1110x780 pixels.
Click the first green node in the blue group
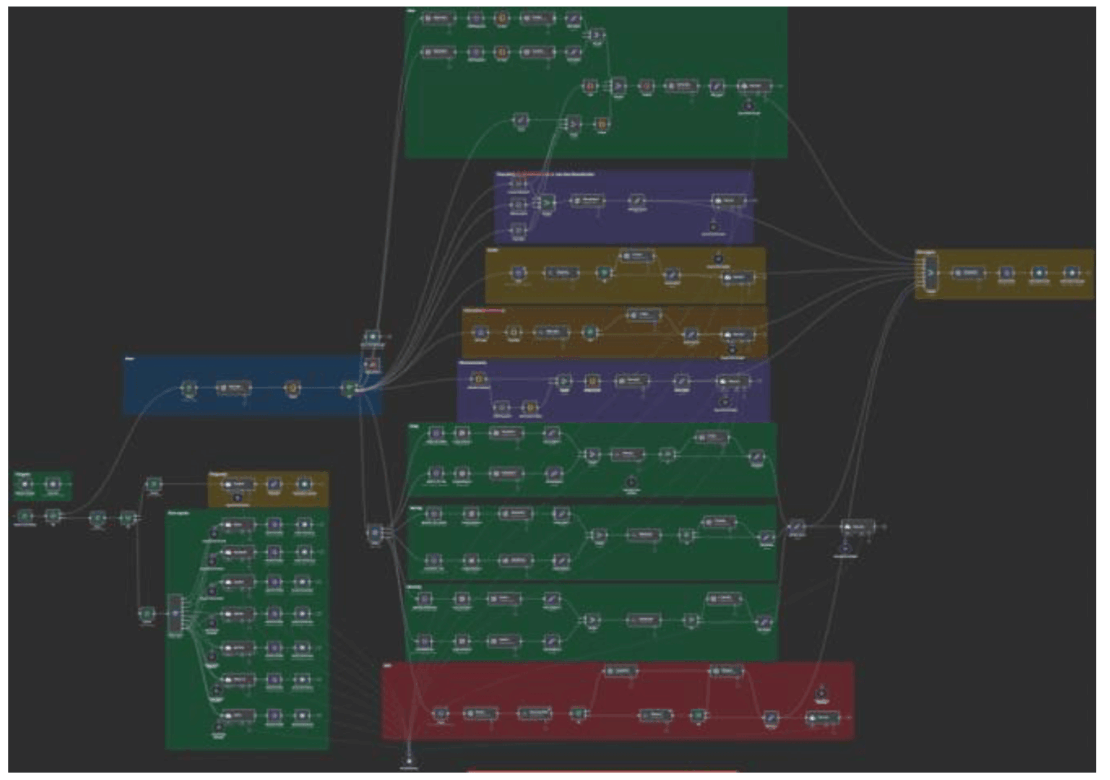(x=188, y=388)
